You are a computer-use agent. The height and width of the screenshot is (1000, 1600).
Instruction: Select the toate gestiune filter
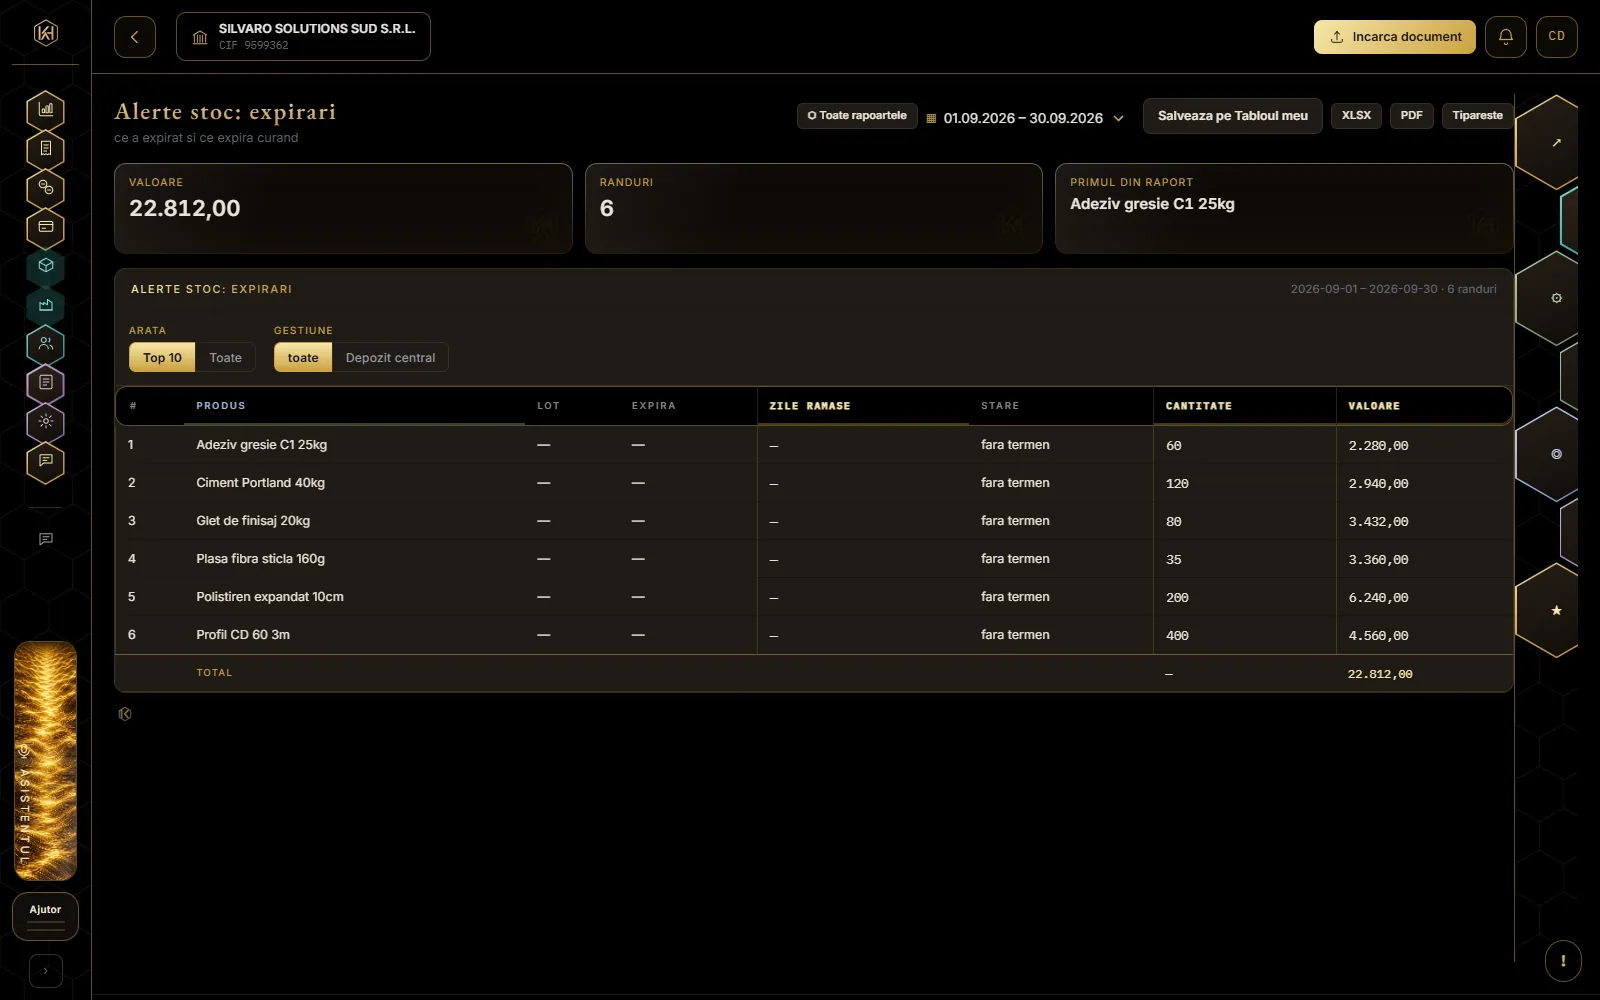point(303,358)
